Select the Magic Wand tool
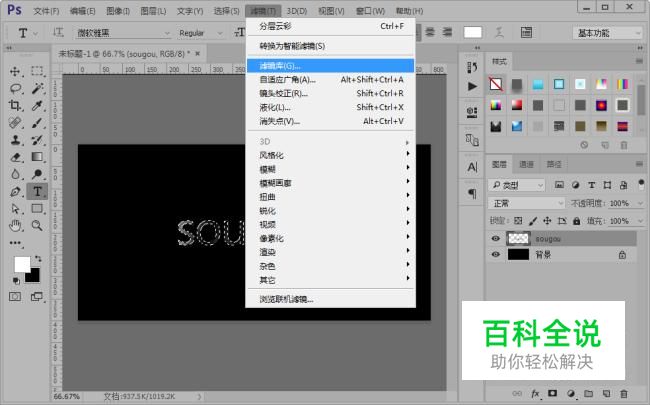This screenshot has width=650, height=405. (37, 88)
